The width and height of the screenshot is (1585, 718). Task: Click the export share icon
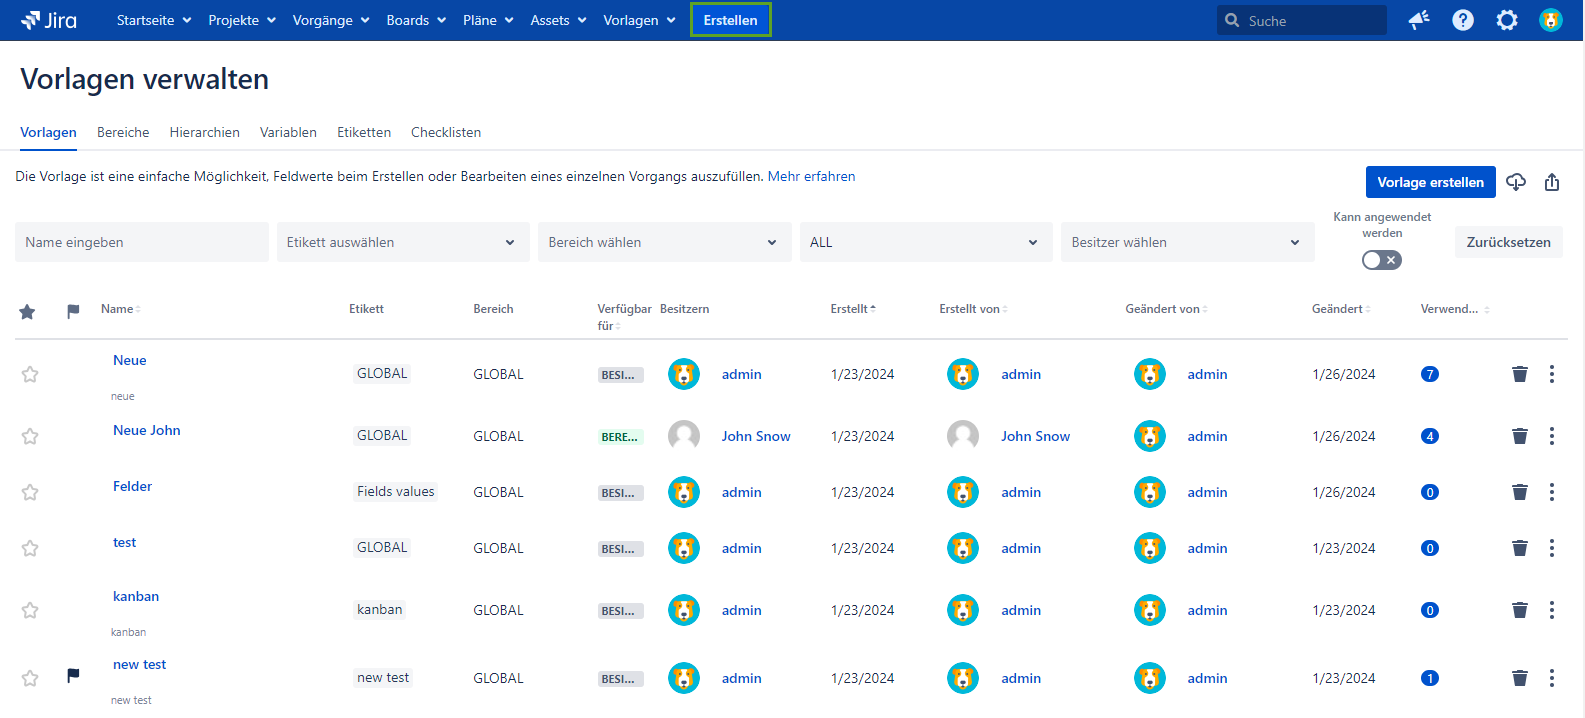coord(1551,182)
